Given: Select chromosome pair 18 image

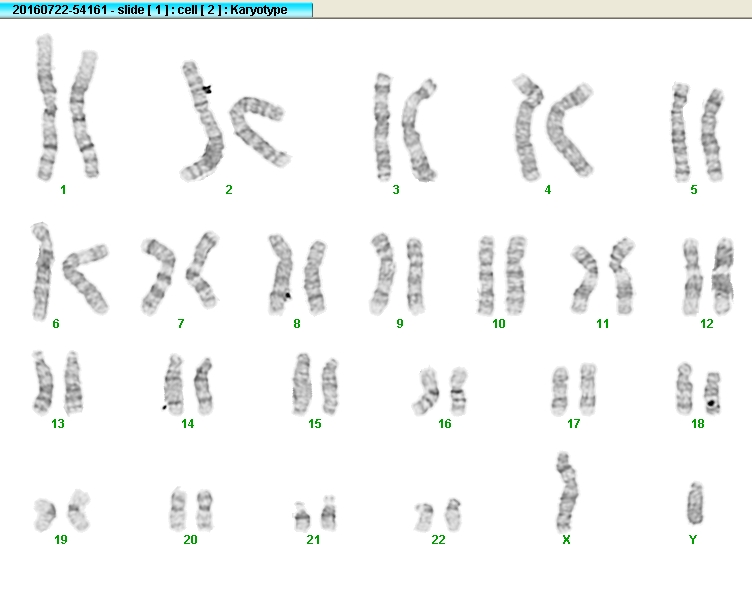Looking at the screenshot, I should click(699, 389).
